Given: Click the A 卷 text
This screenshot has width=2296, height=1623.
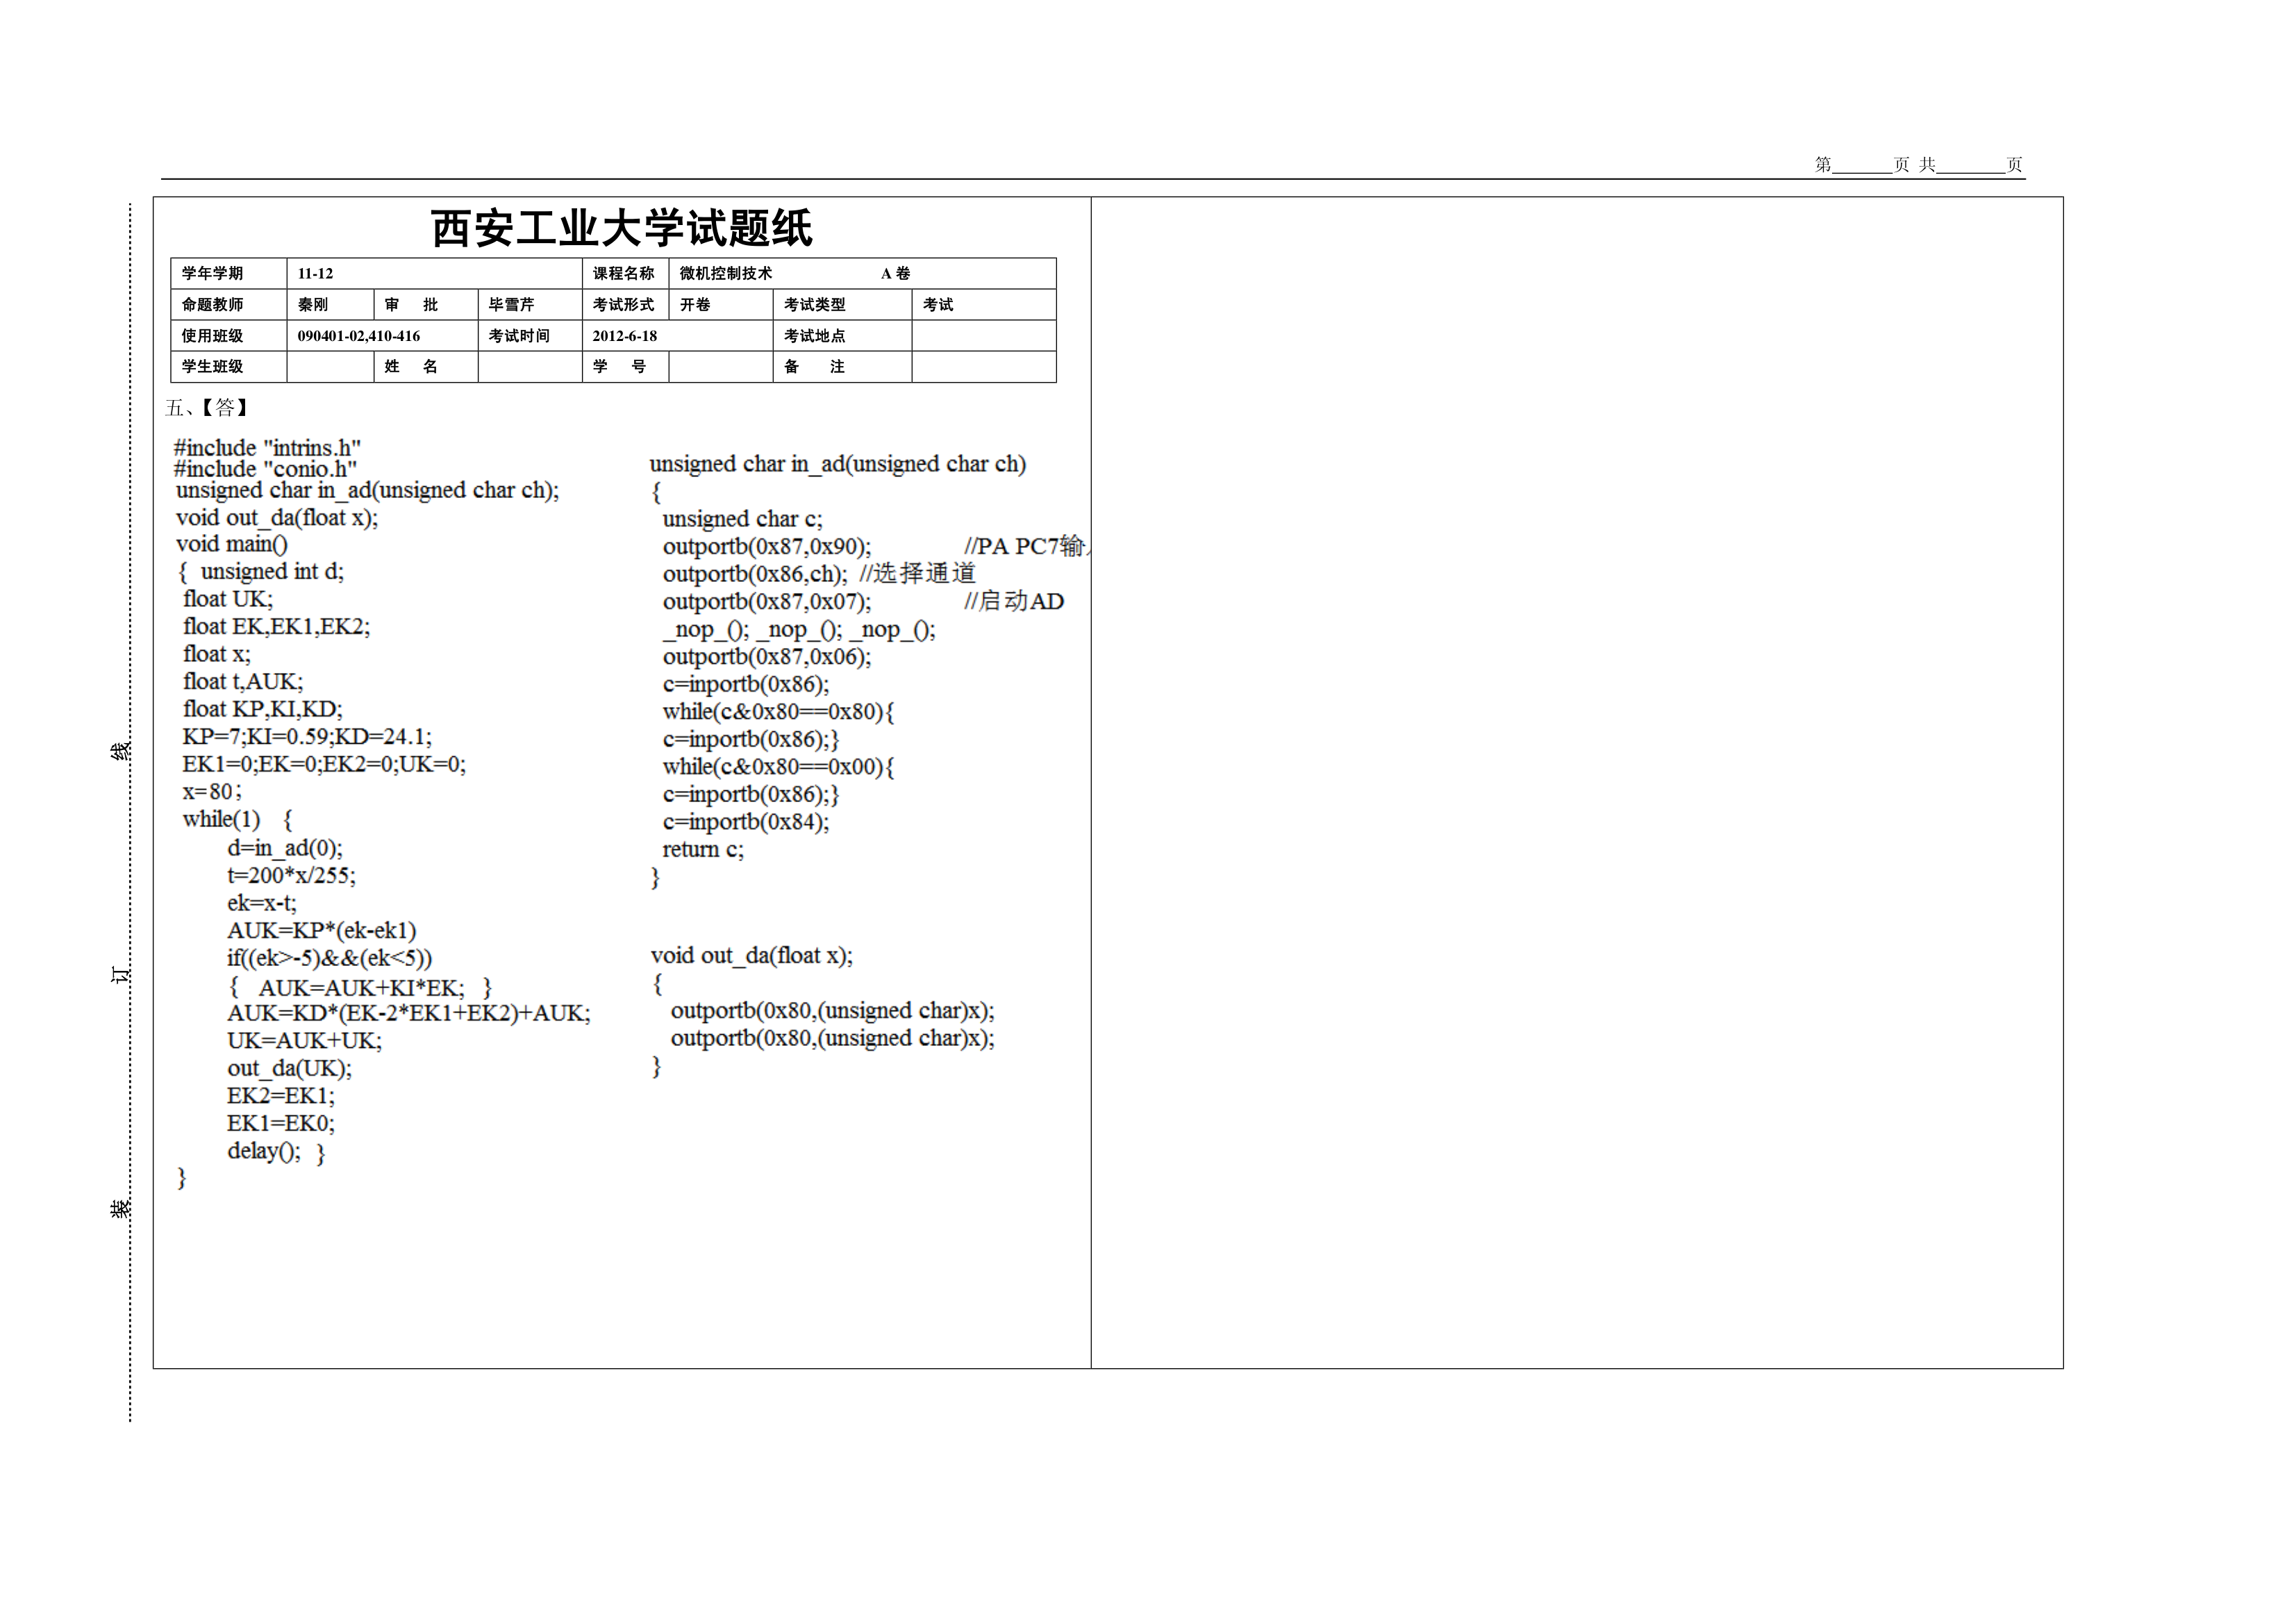Looking at the screenshot, I should (x=896, y=273).
